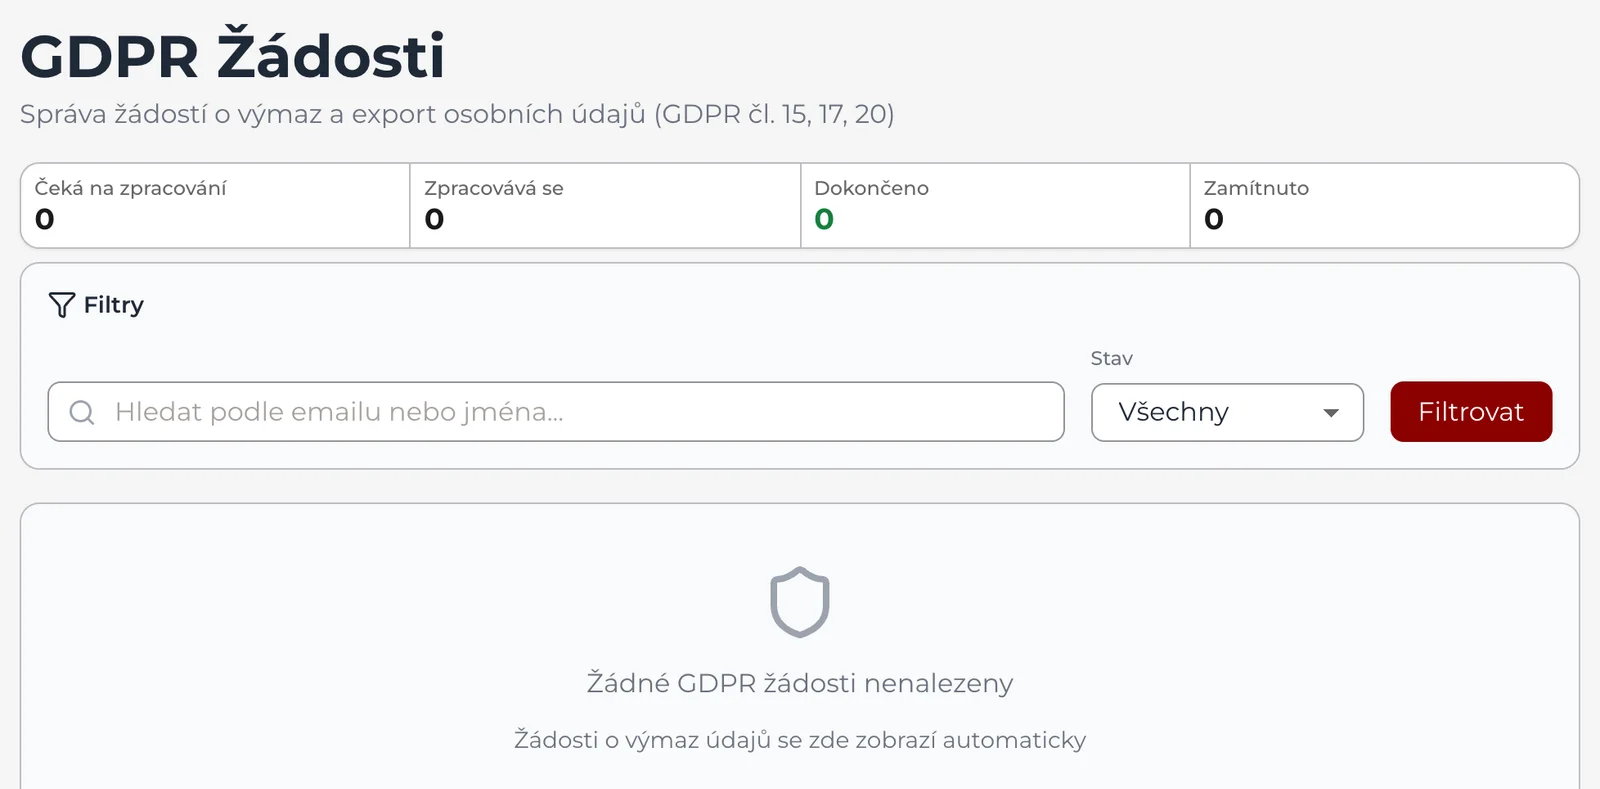Select the Čeká na zpracování stat card
1600x789 pixels.
click(215, 205)
